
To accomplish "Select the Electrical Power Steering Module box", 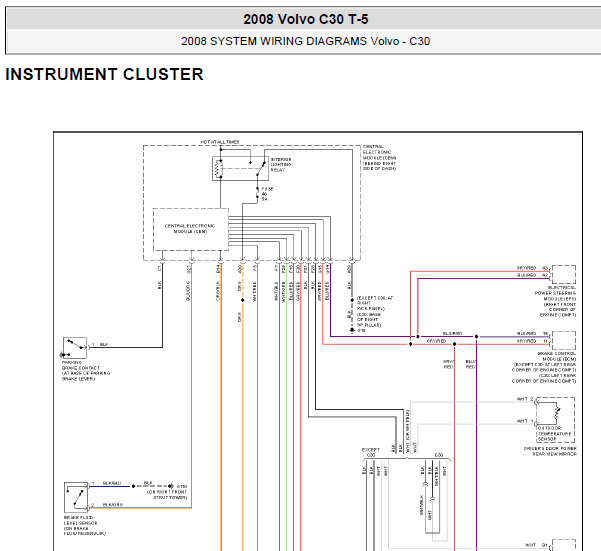I will (x=564, y=274).
